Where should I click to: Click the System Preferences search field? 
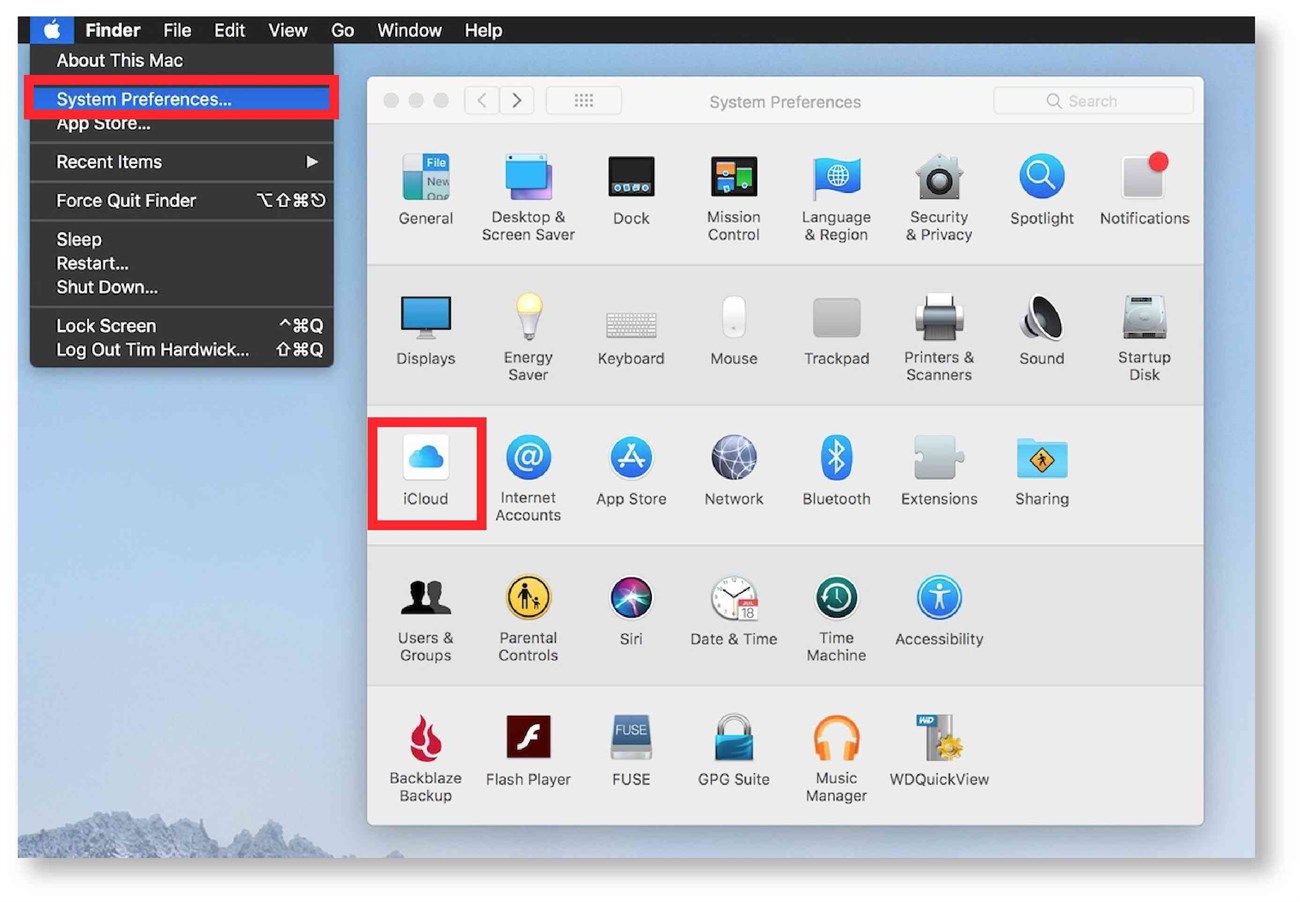coord(1093,101)
